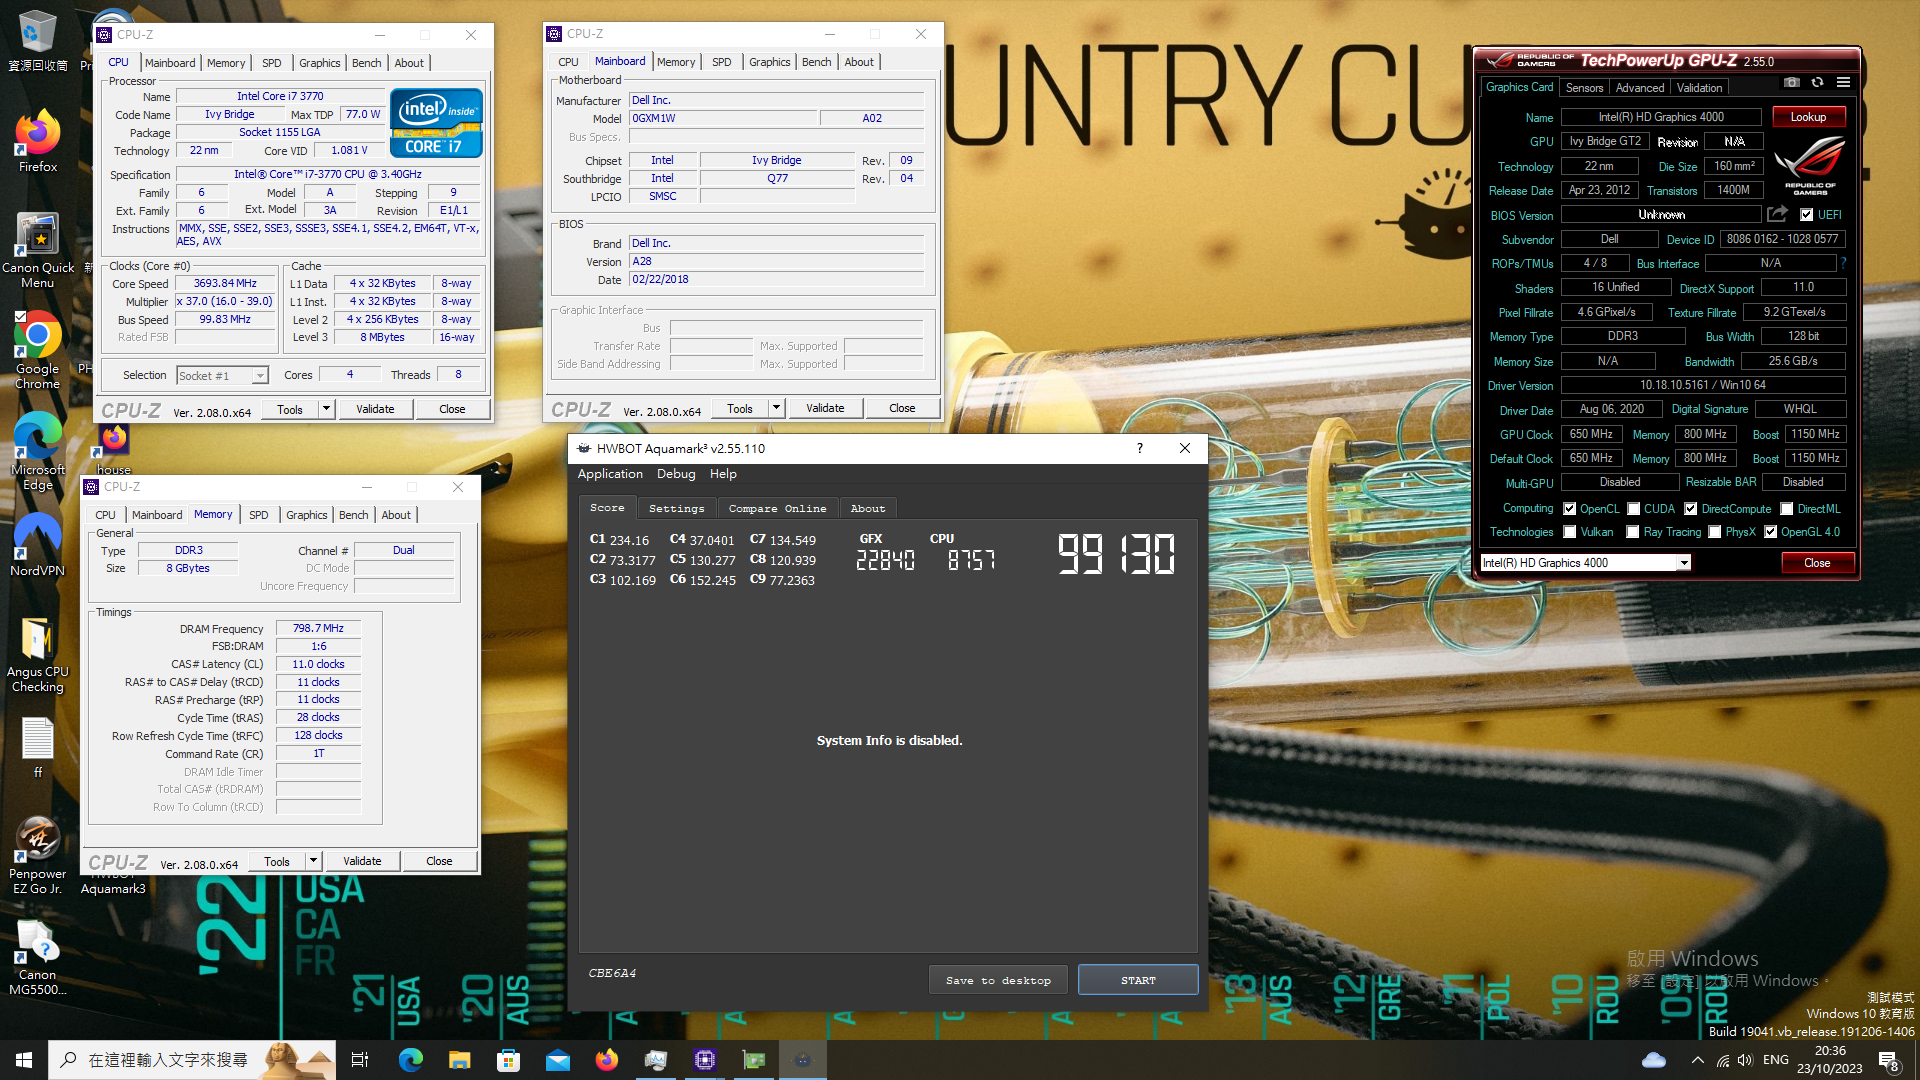Image resolution: width=1920 pixels, height=1080 pixels.
Task: Click the GPU-Z Name field
Action: 1660,117
